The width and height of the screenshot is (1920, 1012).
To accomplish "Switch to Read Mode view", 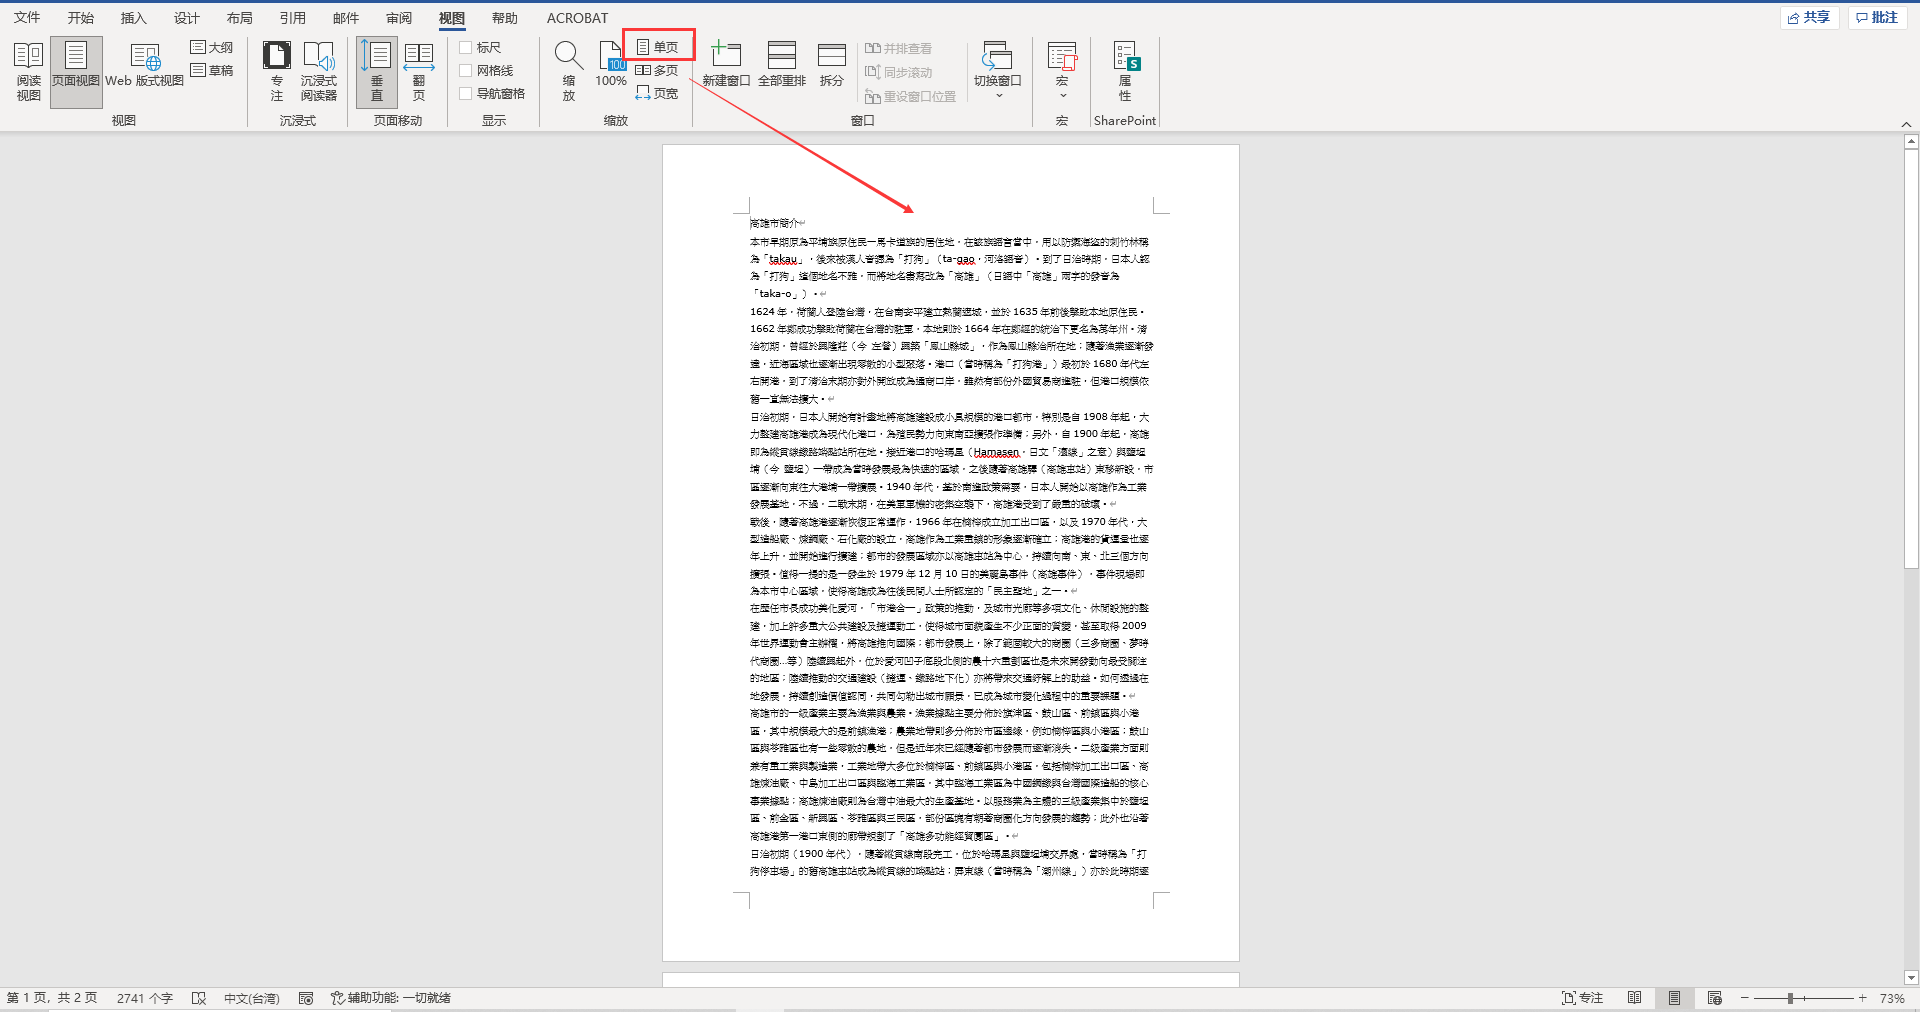I will [x=28, y=72].
